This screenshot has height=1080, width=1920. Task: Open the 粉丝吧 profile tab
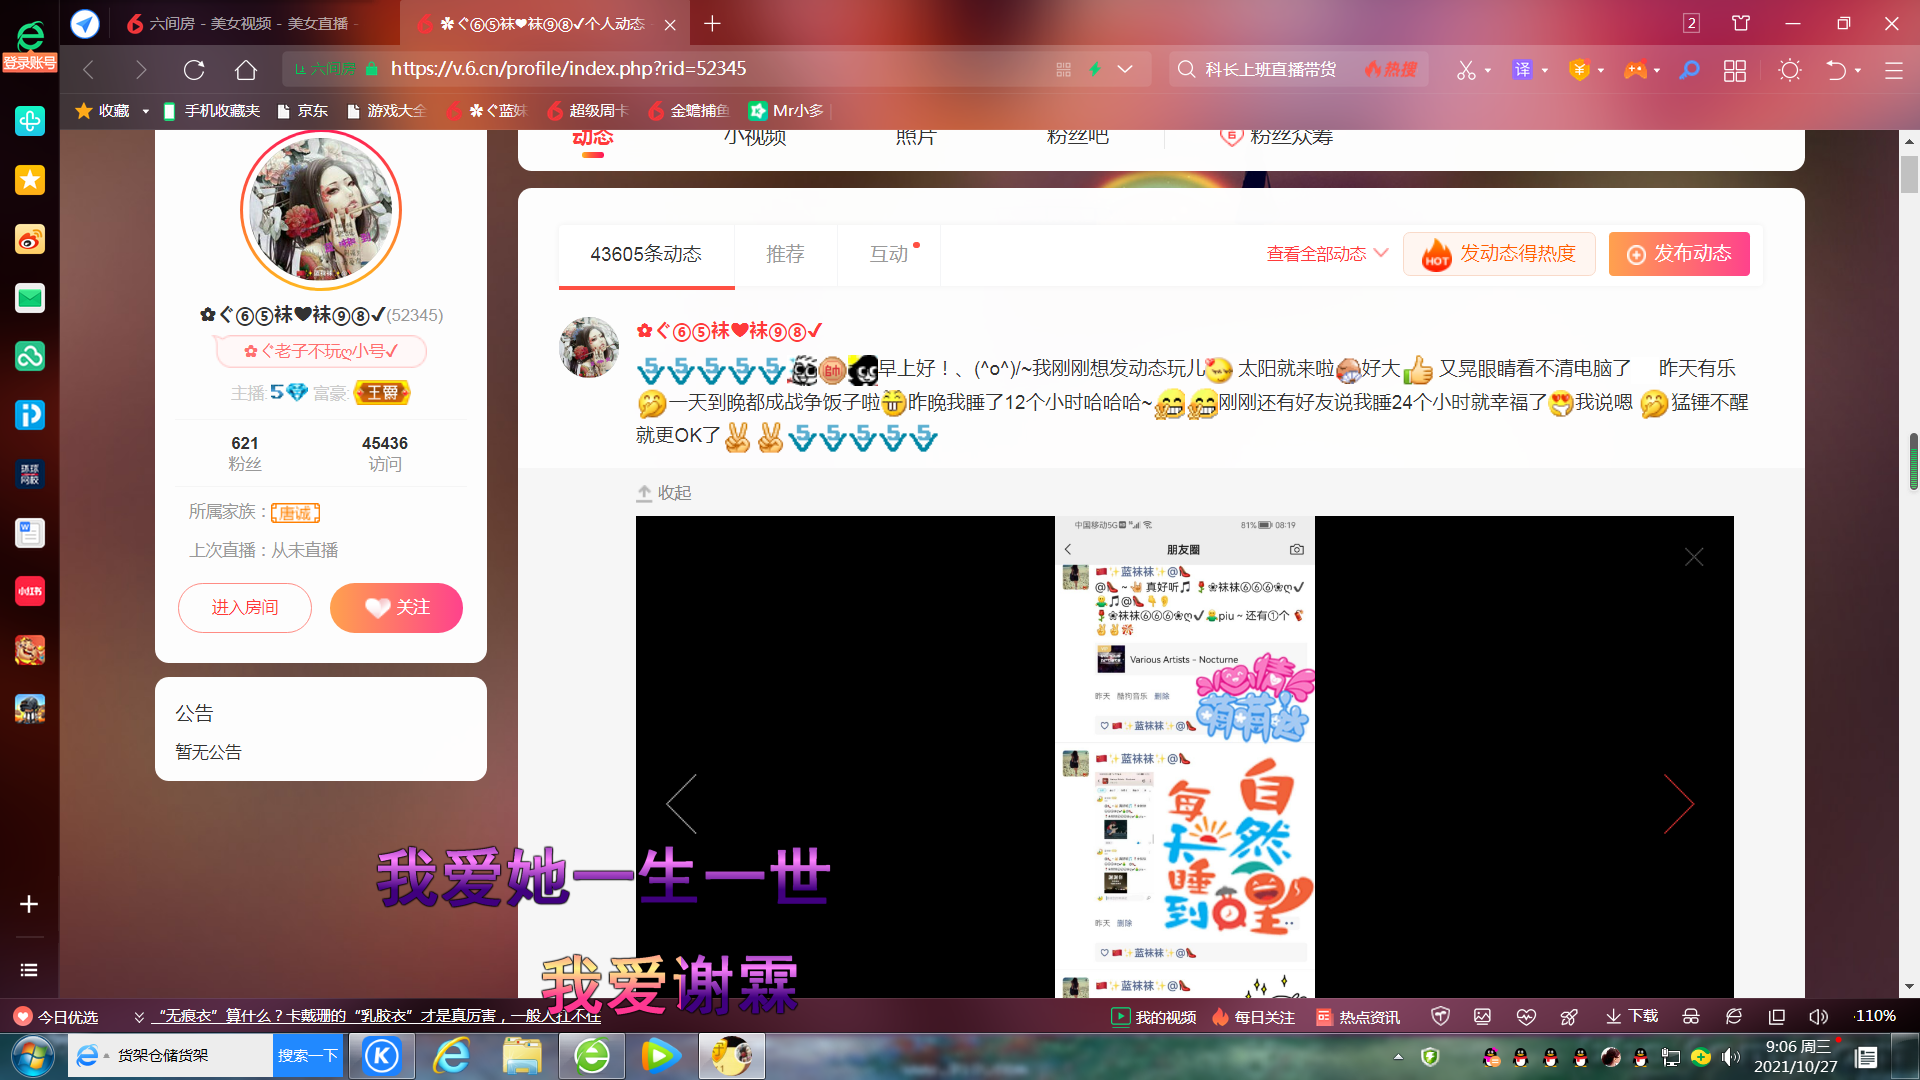coord(1077,137)
